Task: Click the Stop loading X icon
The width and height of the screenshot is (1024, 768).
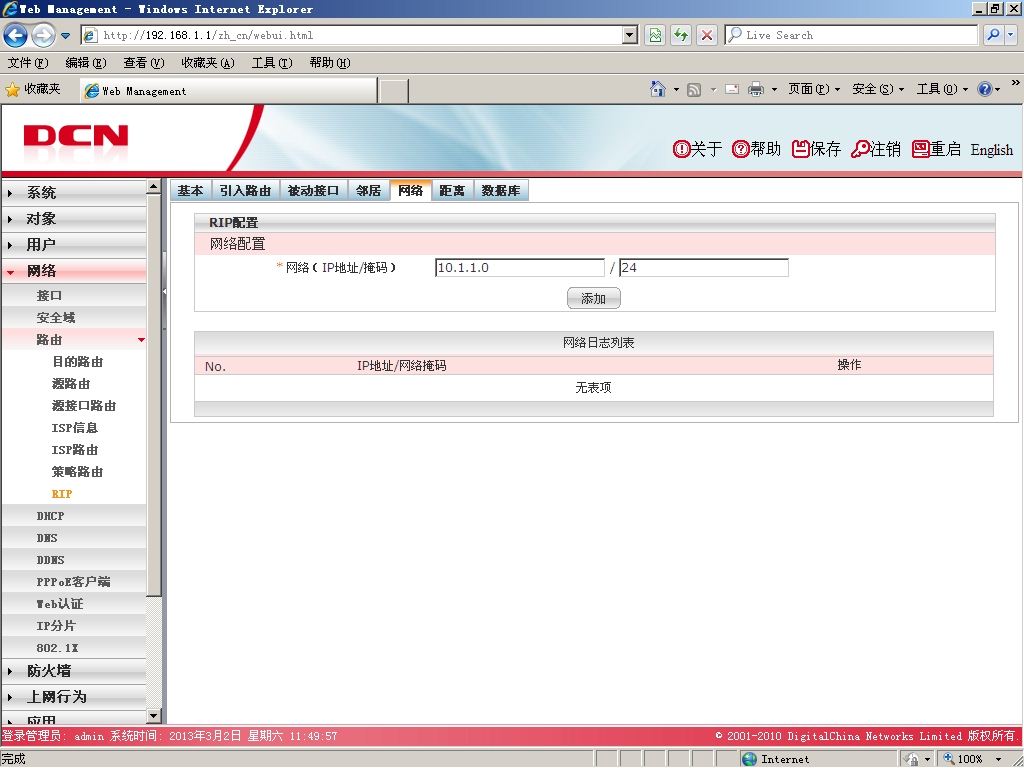Action: point(707,35)
